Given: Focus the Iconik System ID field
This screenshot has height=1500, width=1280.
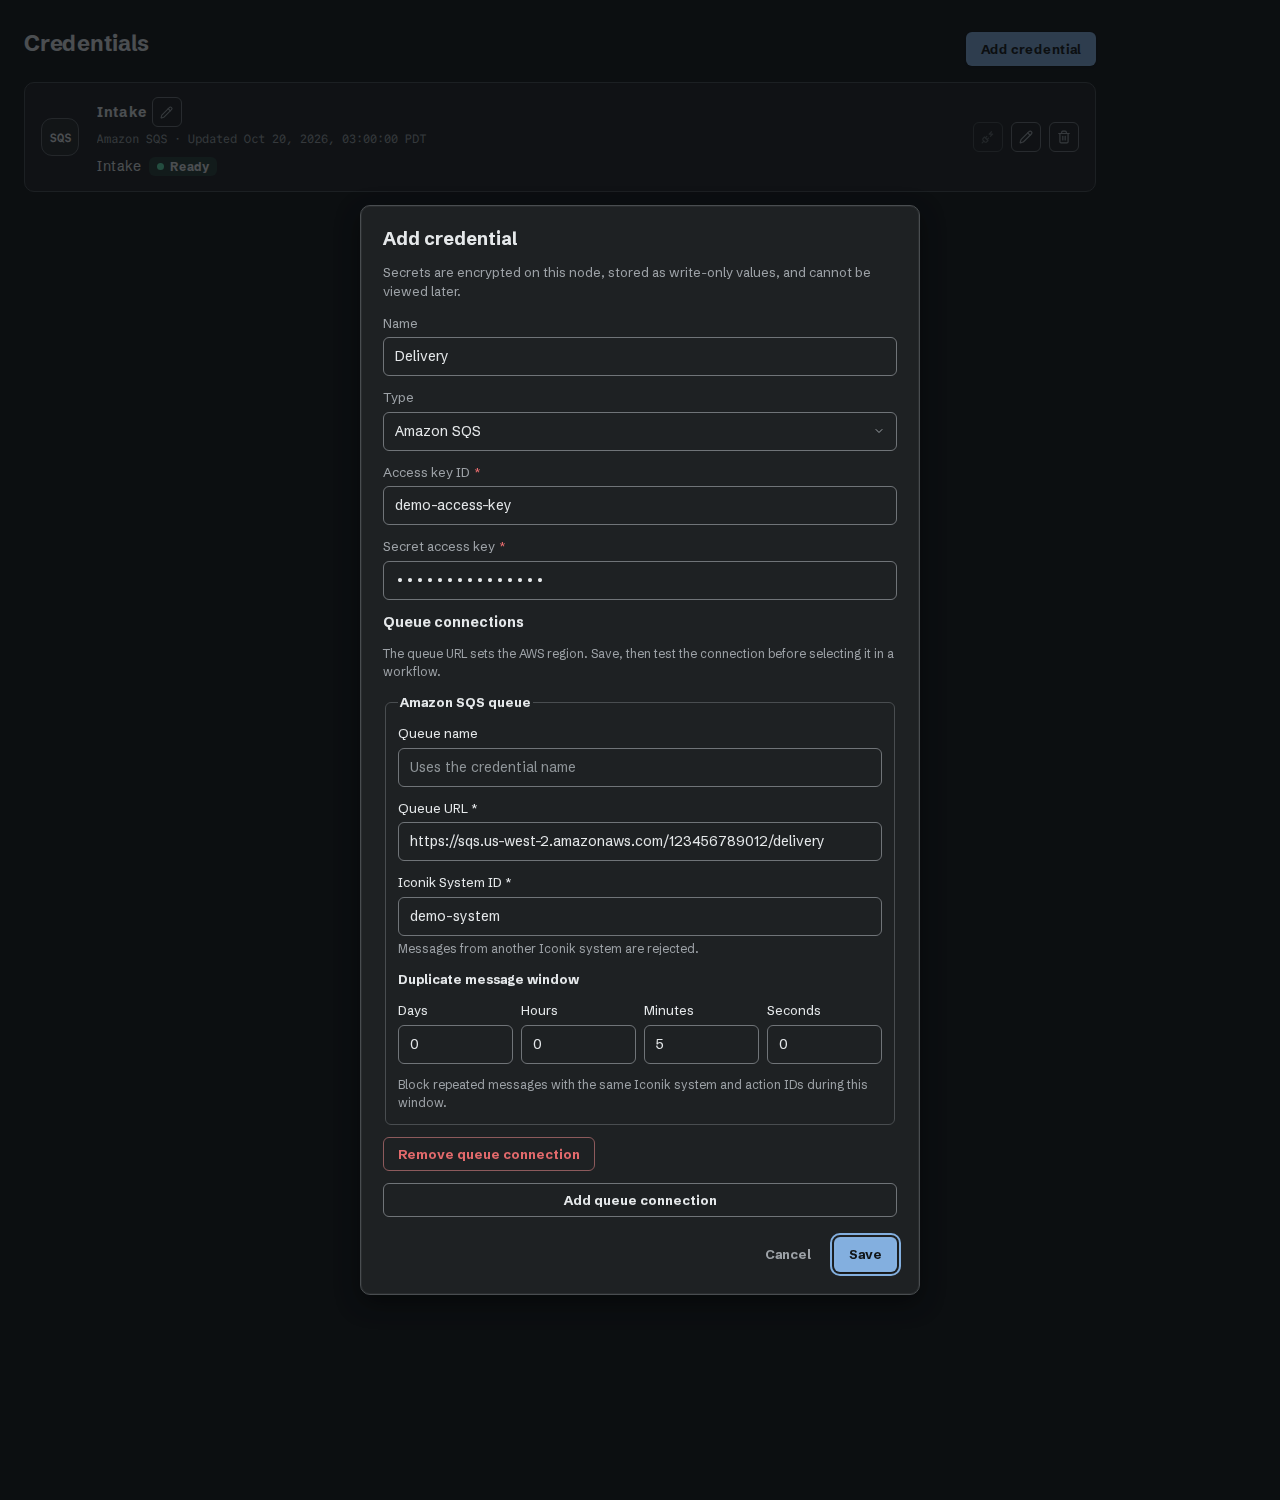Looking at the screenshot, I should [640, 916].
